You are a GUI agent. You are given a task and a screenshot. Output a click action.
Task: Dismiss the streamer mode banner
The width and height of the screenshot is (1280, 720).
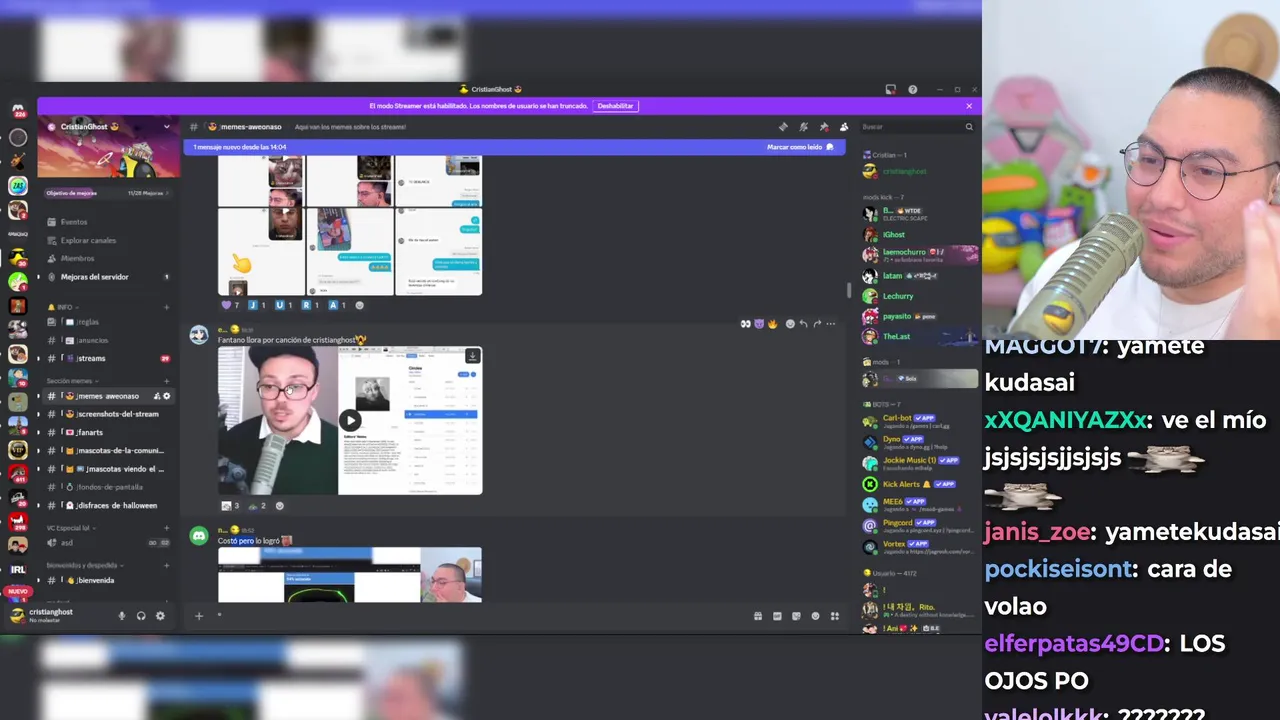click(x=968, y=106)
